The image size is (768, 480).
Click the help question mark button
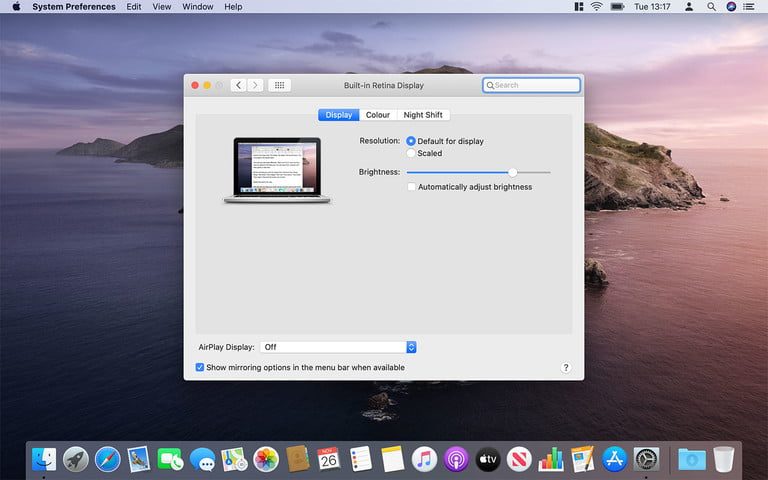click(566, 367)
